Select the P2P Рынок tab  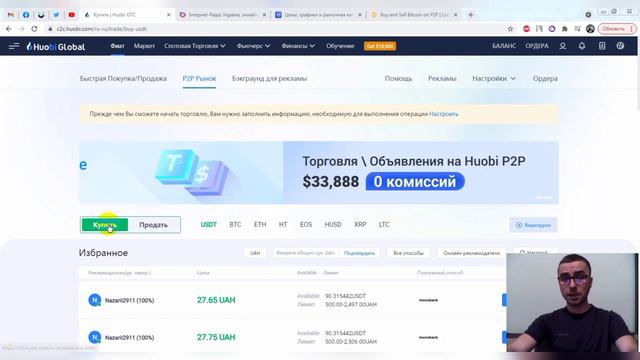coord(199,78)
